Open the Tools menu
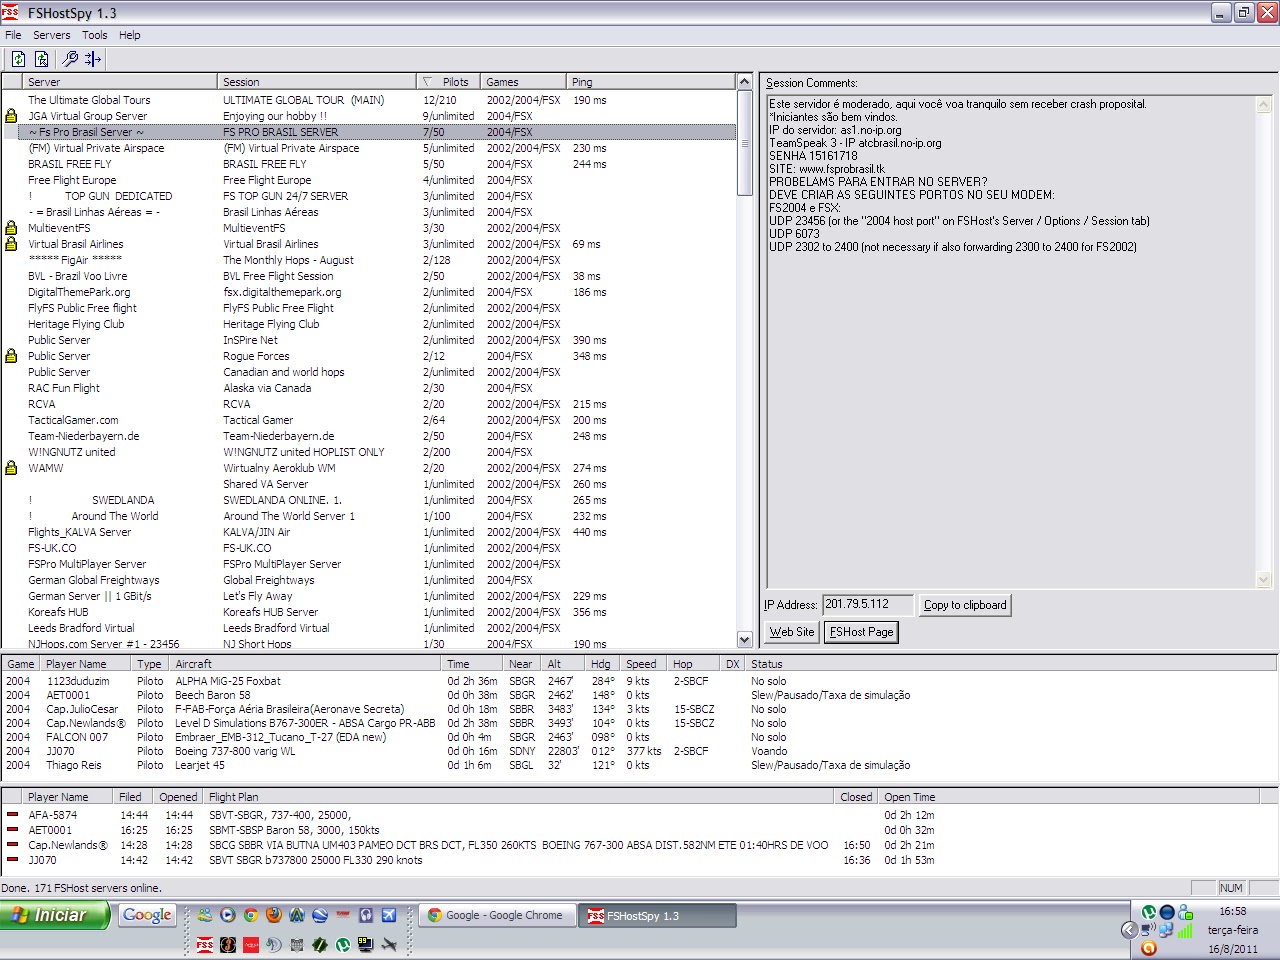The height and width of the screenshot is (960, 1280). tap(95, 35)
